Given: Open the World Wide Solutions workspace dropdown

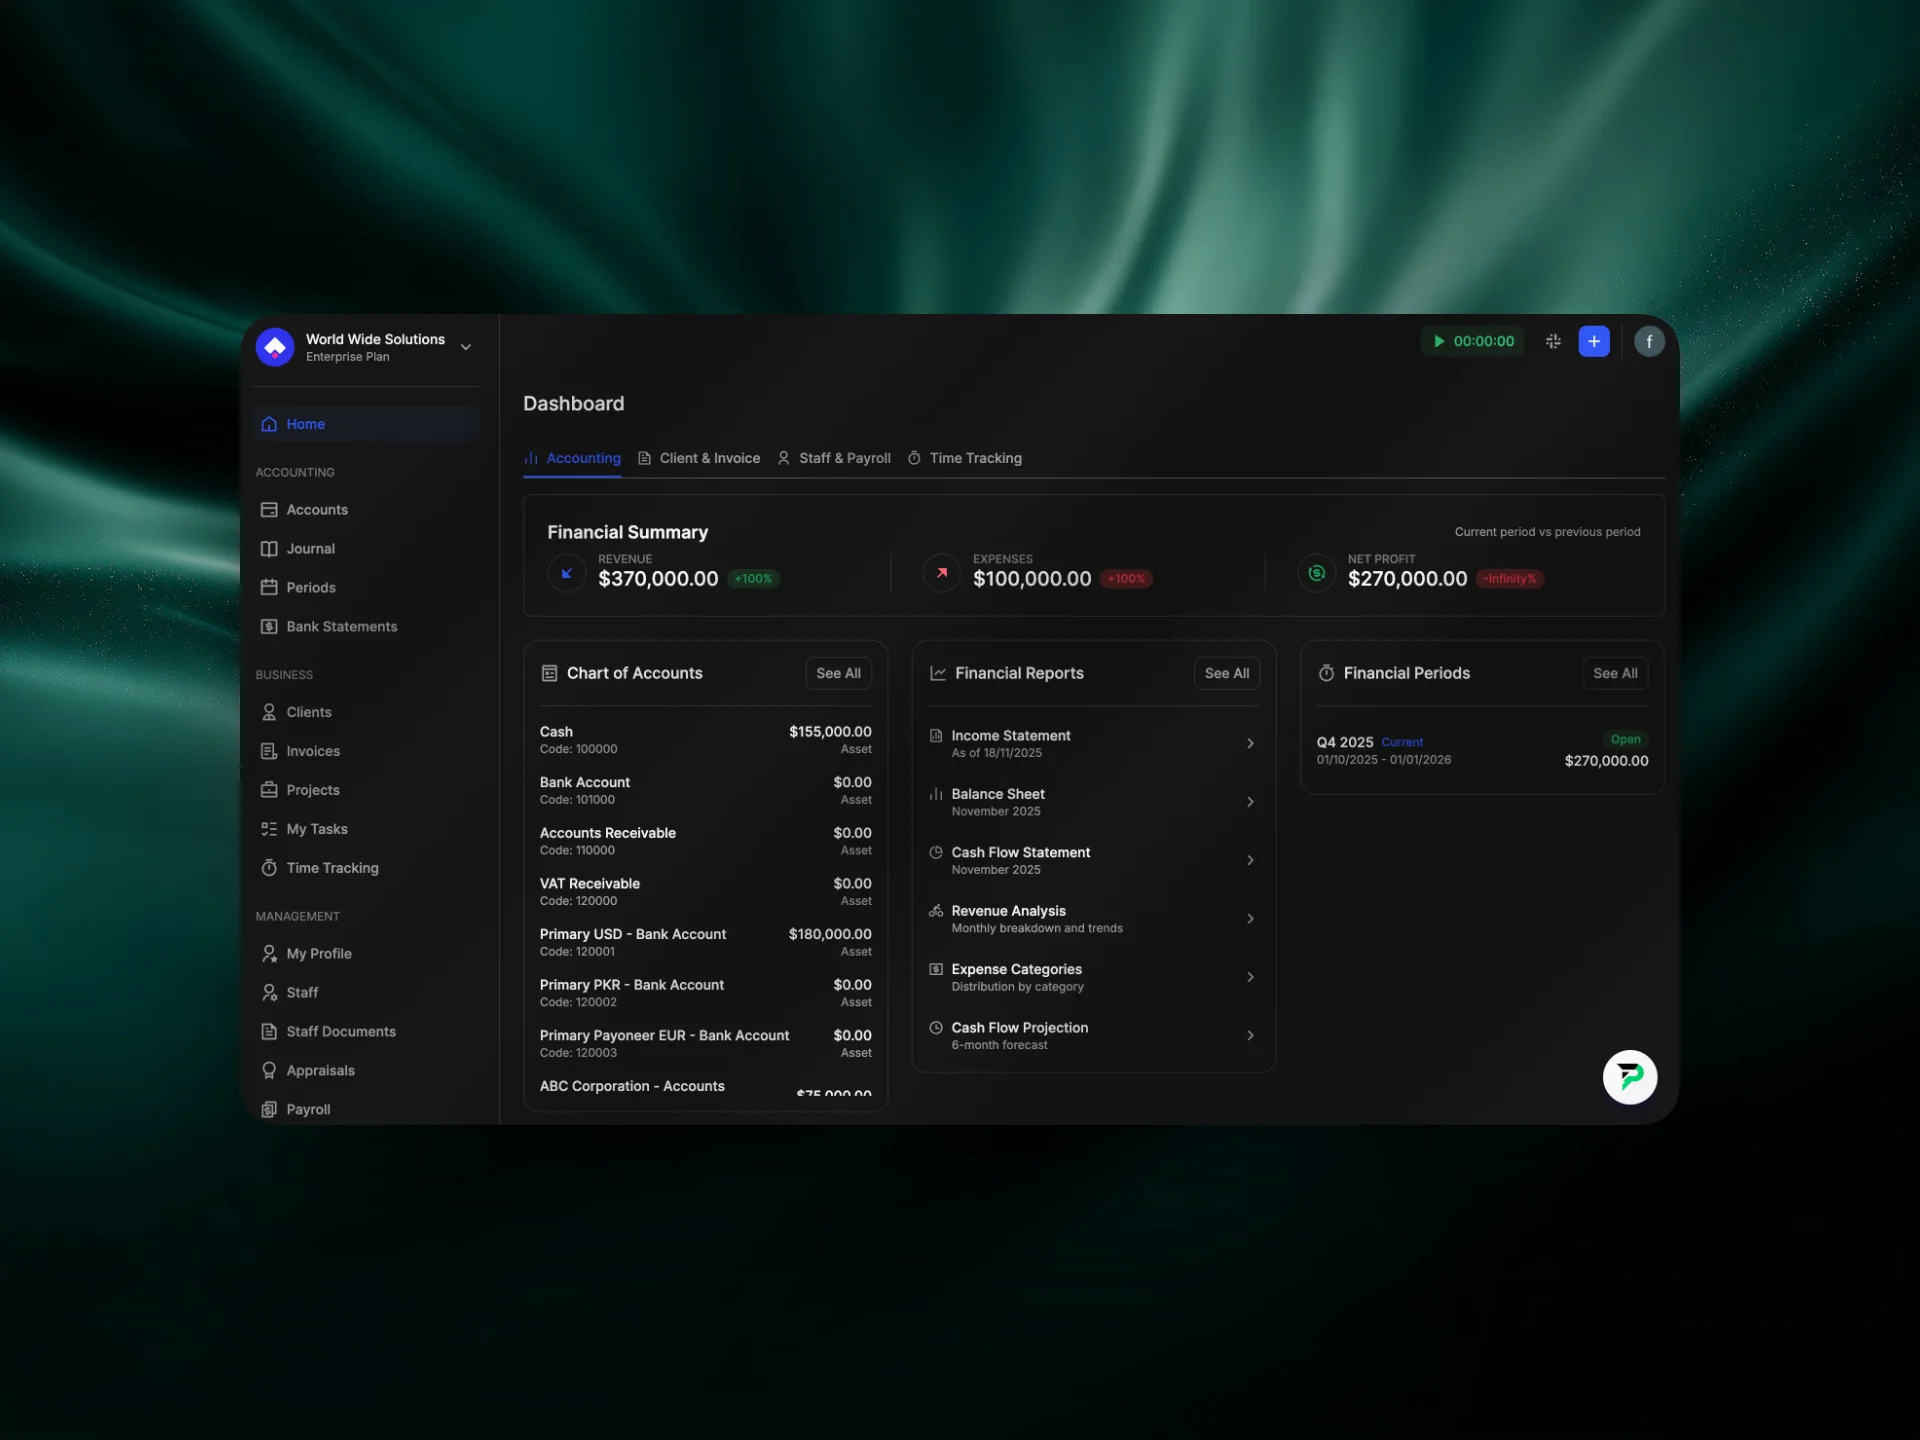Looking at the screenshot, I should 465,347.
